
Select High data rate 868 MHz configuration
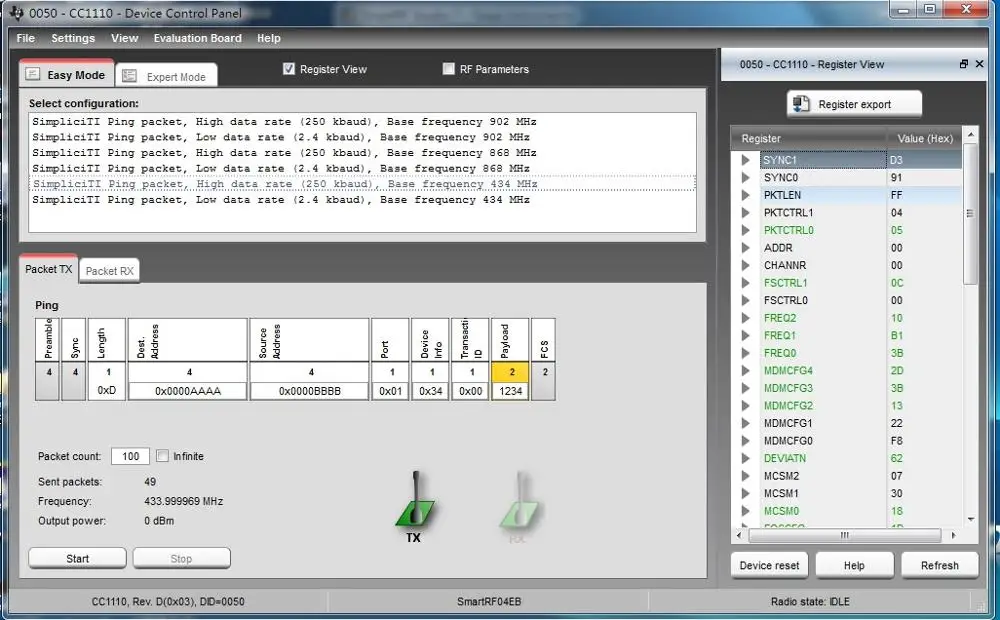[362, 152]
